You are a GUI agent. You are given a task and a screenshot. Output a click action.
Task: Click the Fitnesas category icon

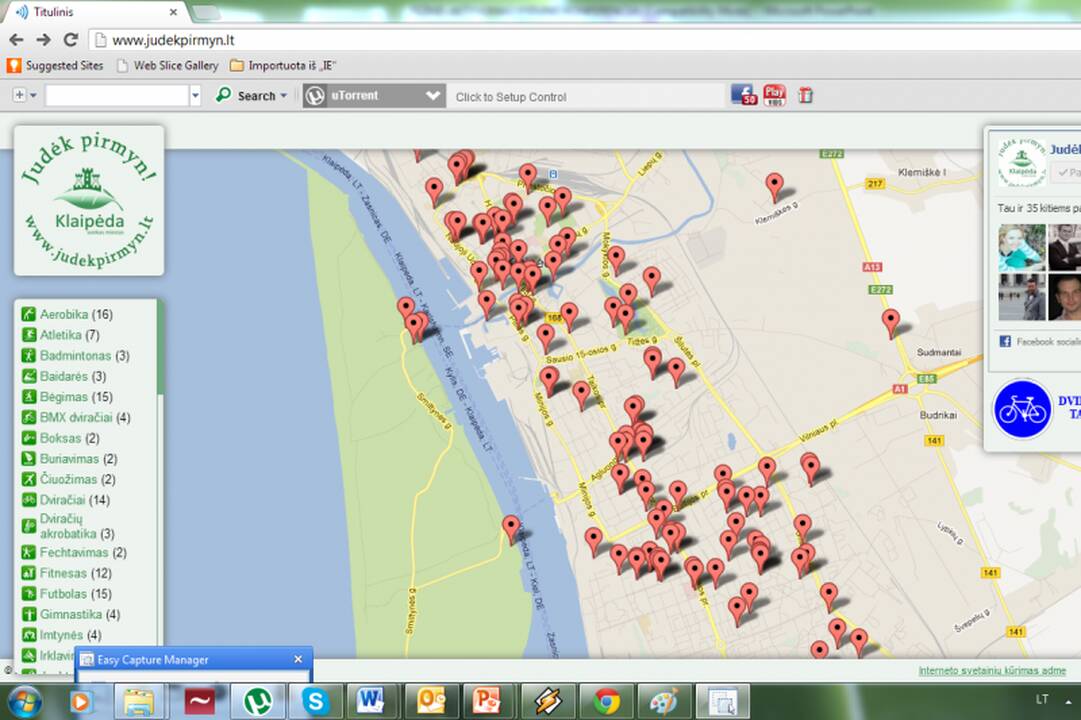click(28, 573)
